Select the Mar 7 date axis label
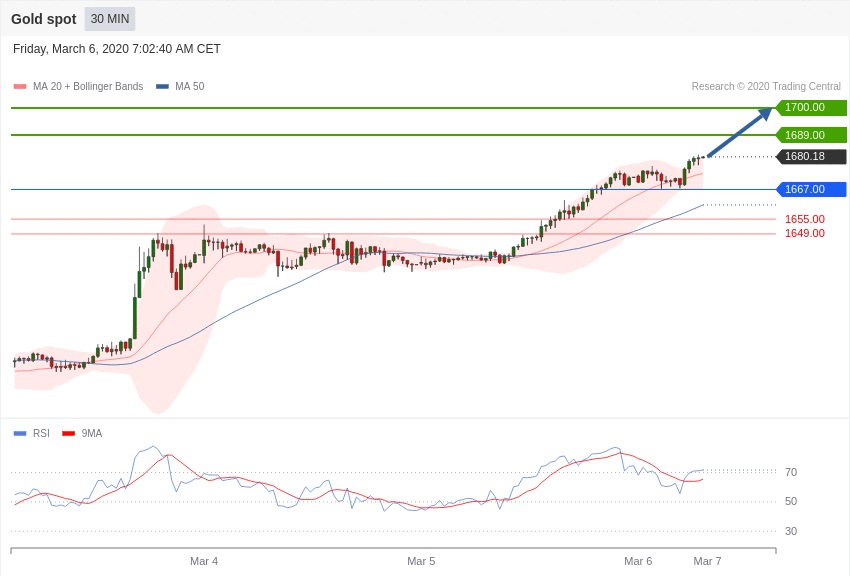This screenshot has height=576, width=850. 707,561
